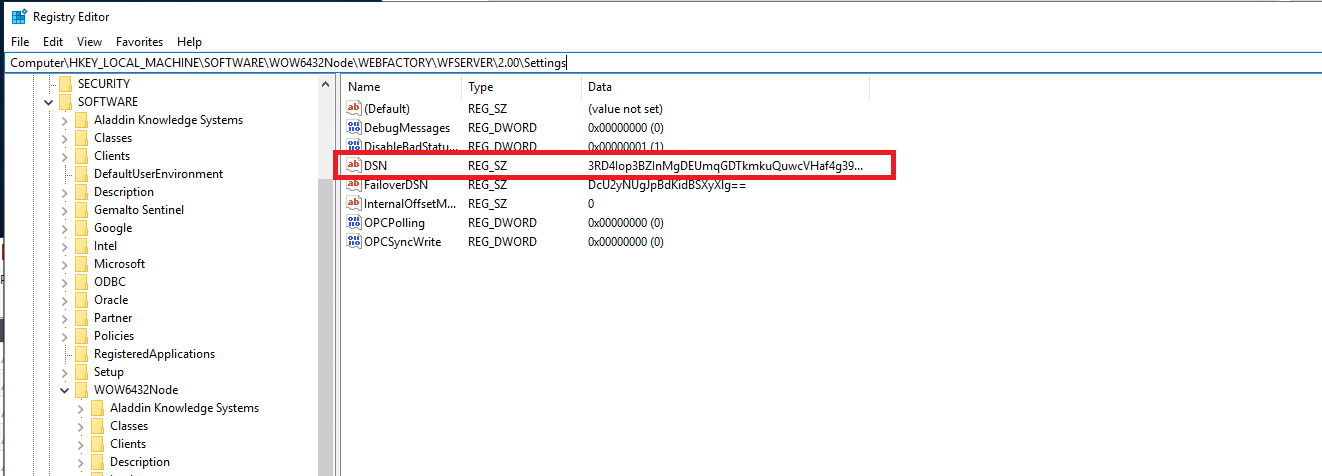Click the OPCSyncWrite DWORD icon
This screenshot has width=1322, height=476.
click(353, 242)
